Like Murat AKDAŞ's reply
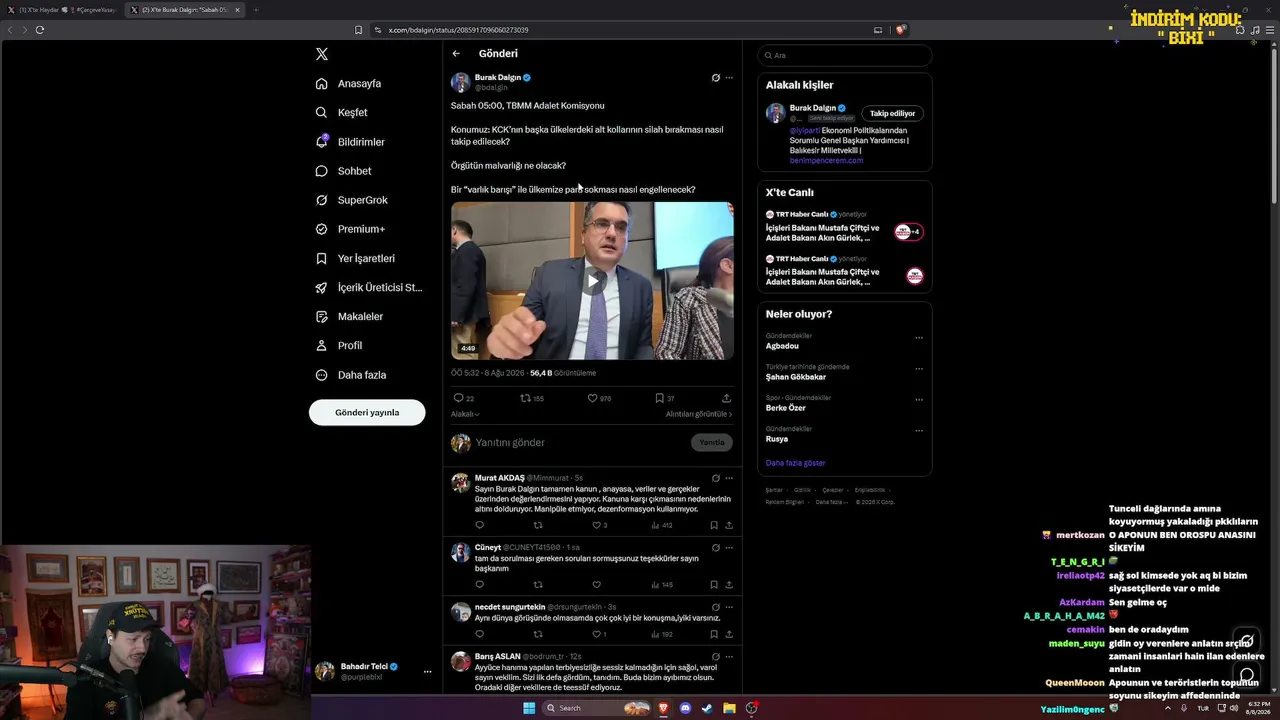The width and height of the screenshot is (1280, 720). pos(597,525)
